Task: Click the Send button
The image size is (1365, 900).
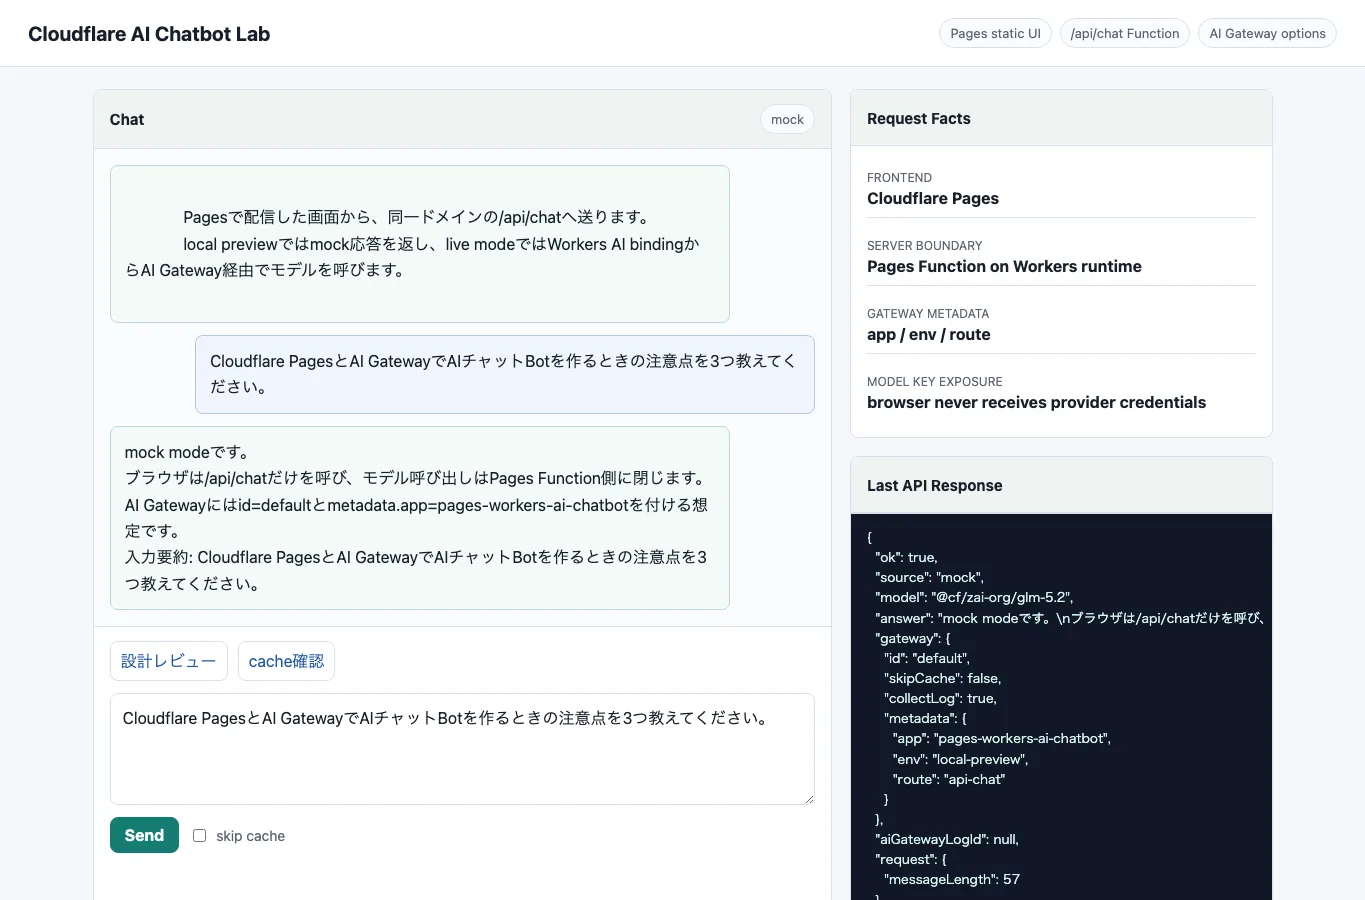Action: coord(144,835)
